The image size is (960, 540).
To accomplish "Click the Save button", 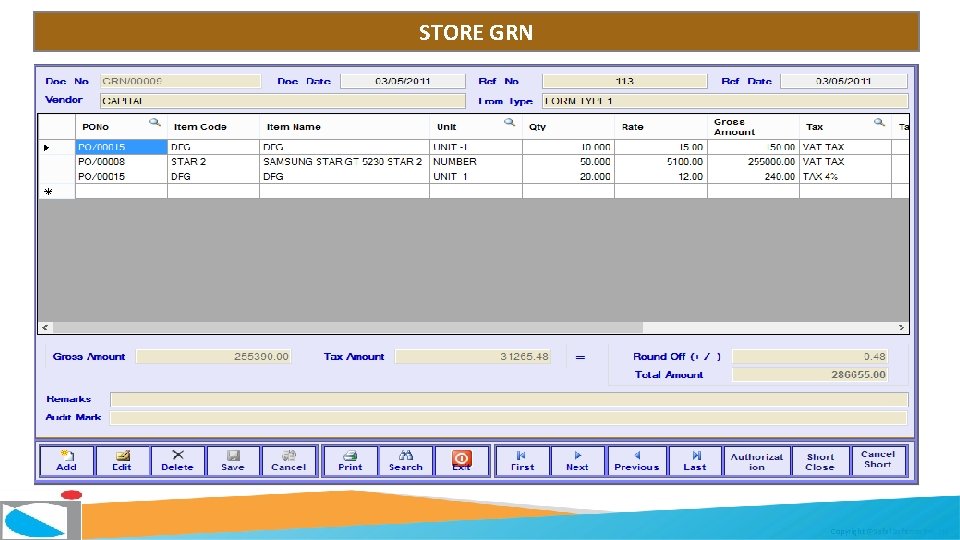I will pos(233,461).
